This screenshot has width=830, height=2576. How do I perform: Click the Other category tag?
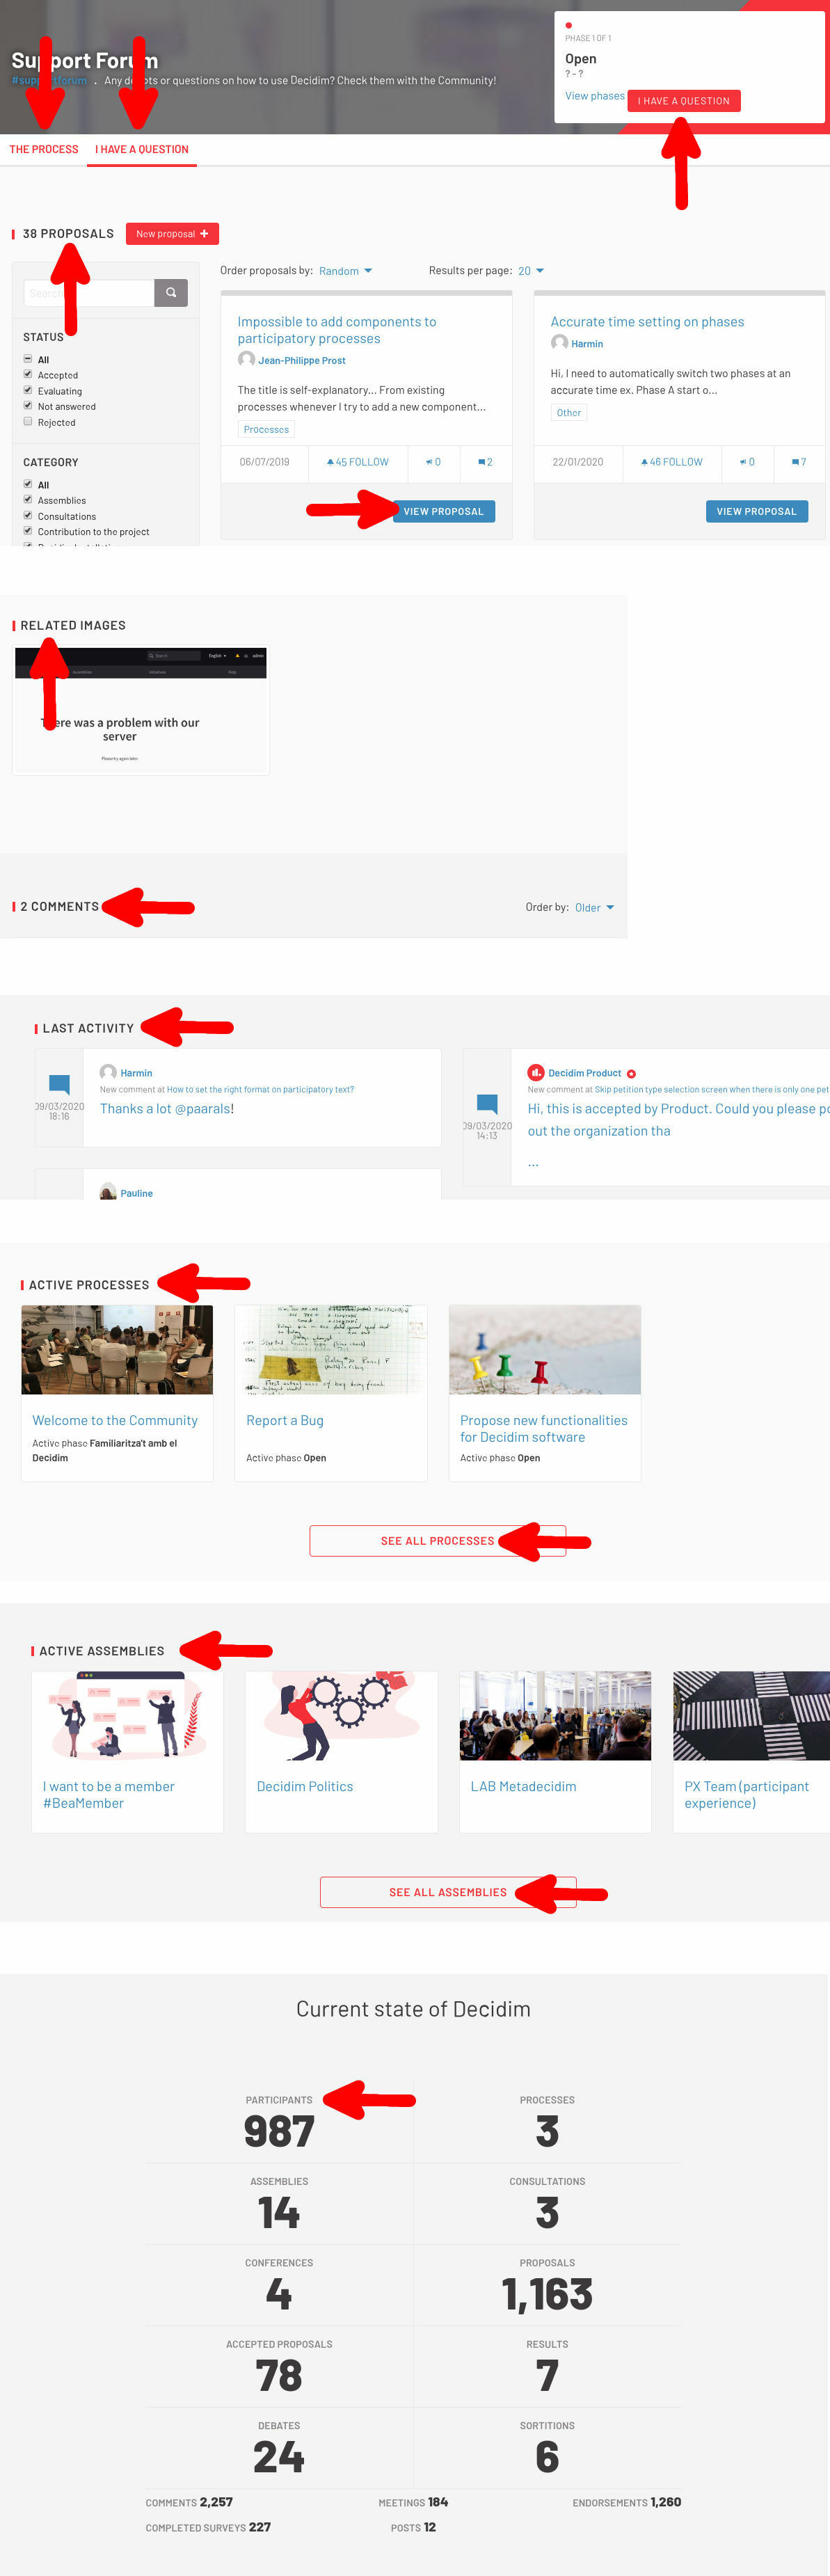pyautogui.click(x=569, y=412)
